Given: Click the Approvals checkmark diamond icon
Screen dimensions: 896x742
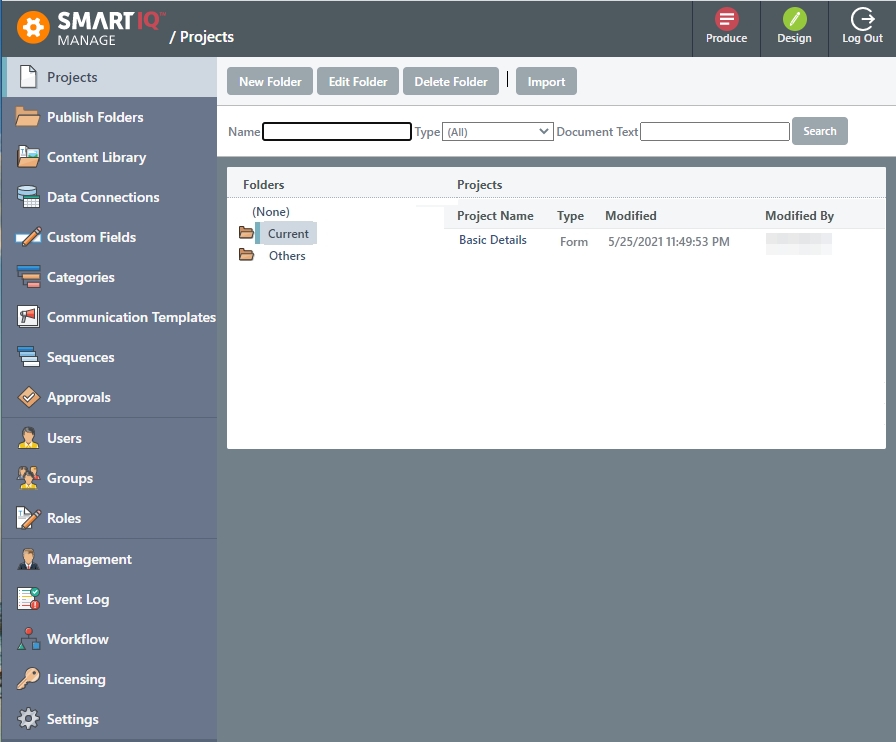Looking at the screenshot, I should (28, 397).
